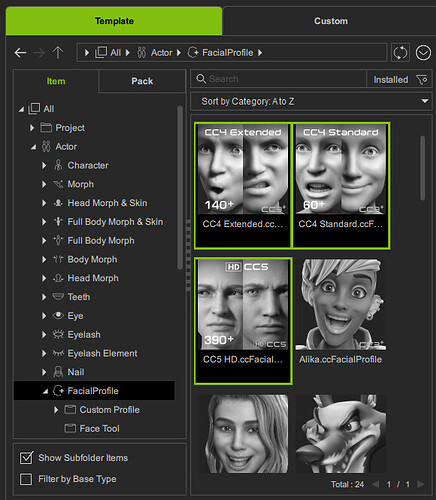Image resolution: width=436 pixels, height=500 pixels.
Task: Click the back arrow navigation icon
Action: pyautogui.click(x=20, y=53)
